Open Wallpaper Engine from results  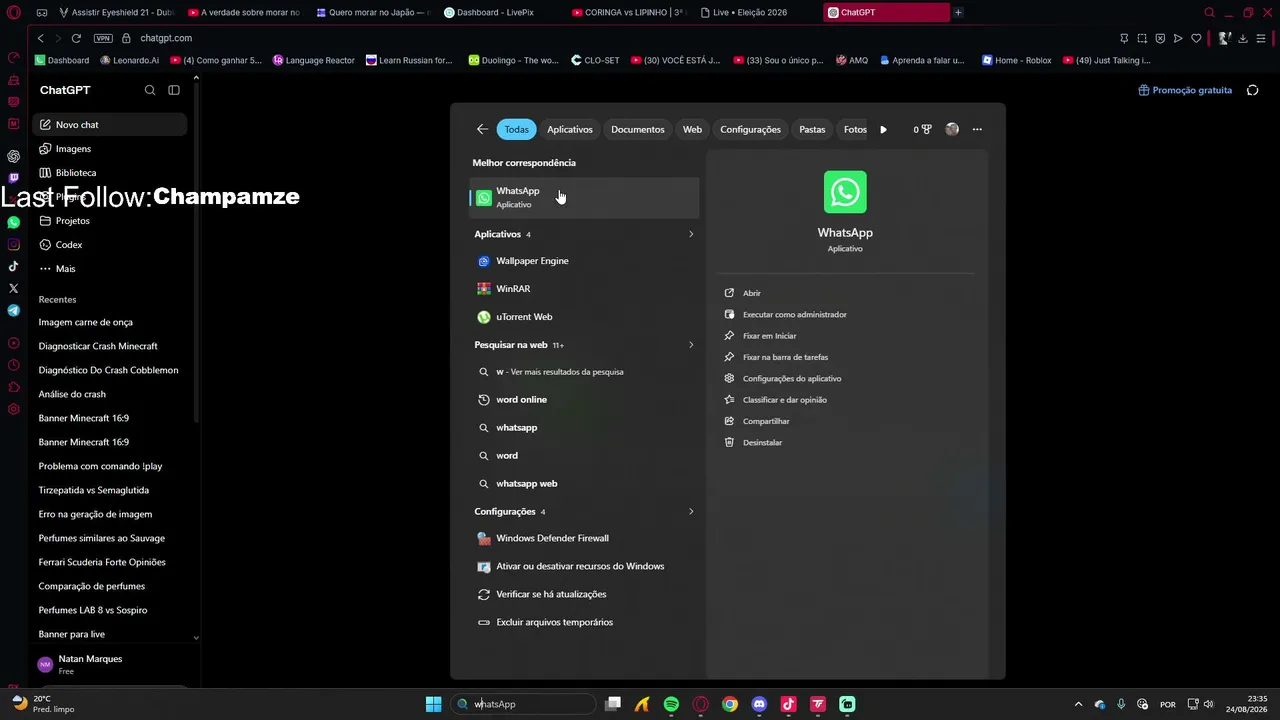584,261
